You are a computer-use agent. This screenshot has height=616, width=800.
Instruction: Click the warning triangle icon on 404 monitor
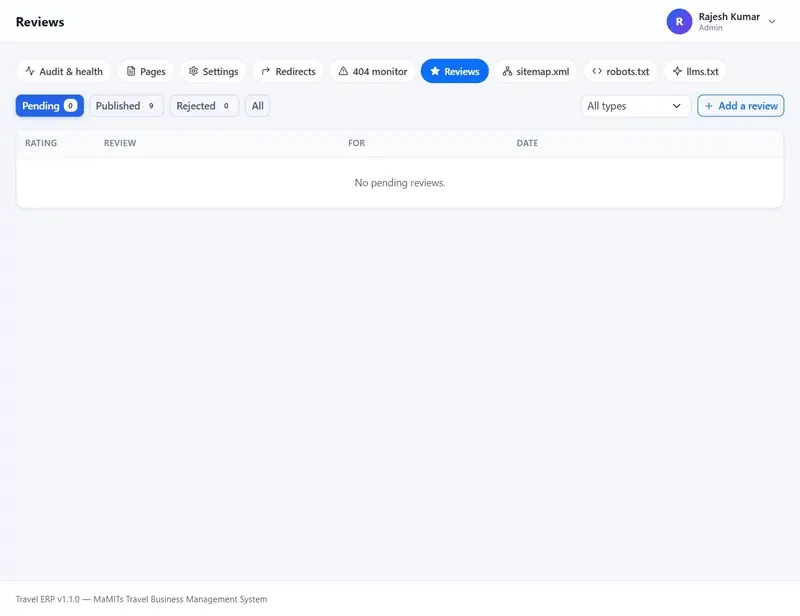pyautogui.click(x=343, y=71)
